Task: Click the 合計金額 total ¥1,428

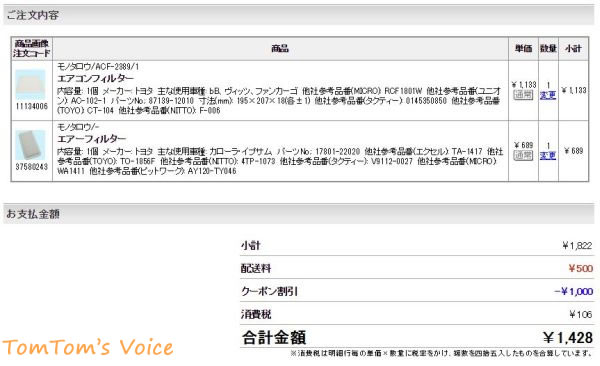Action: 568,338
